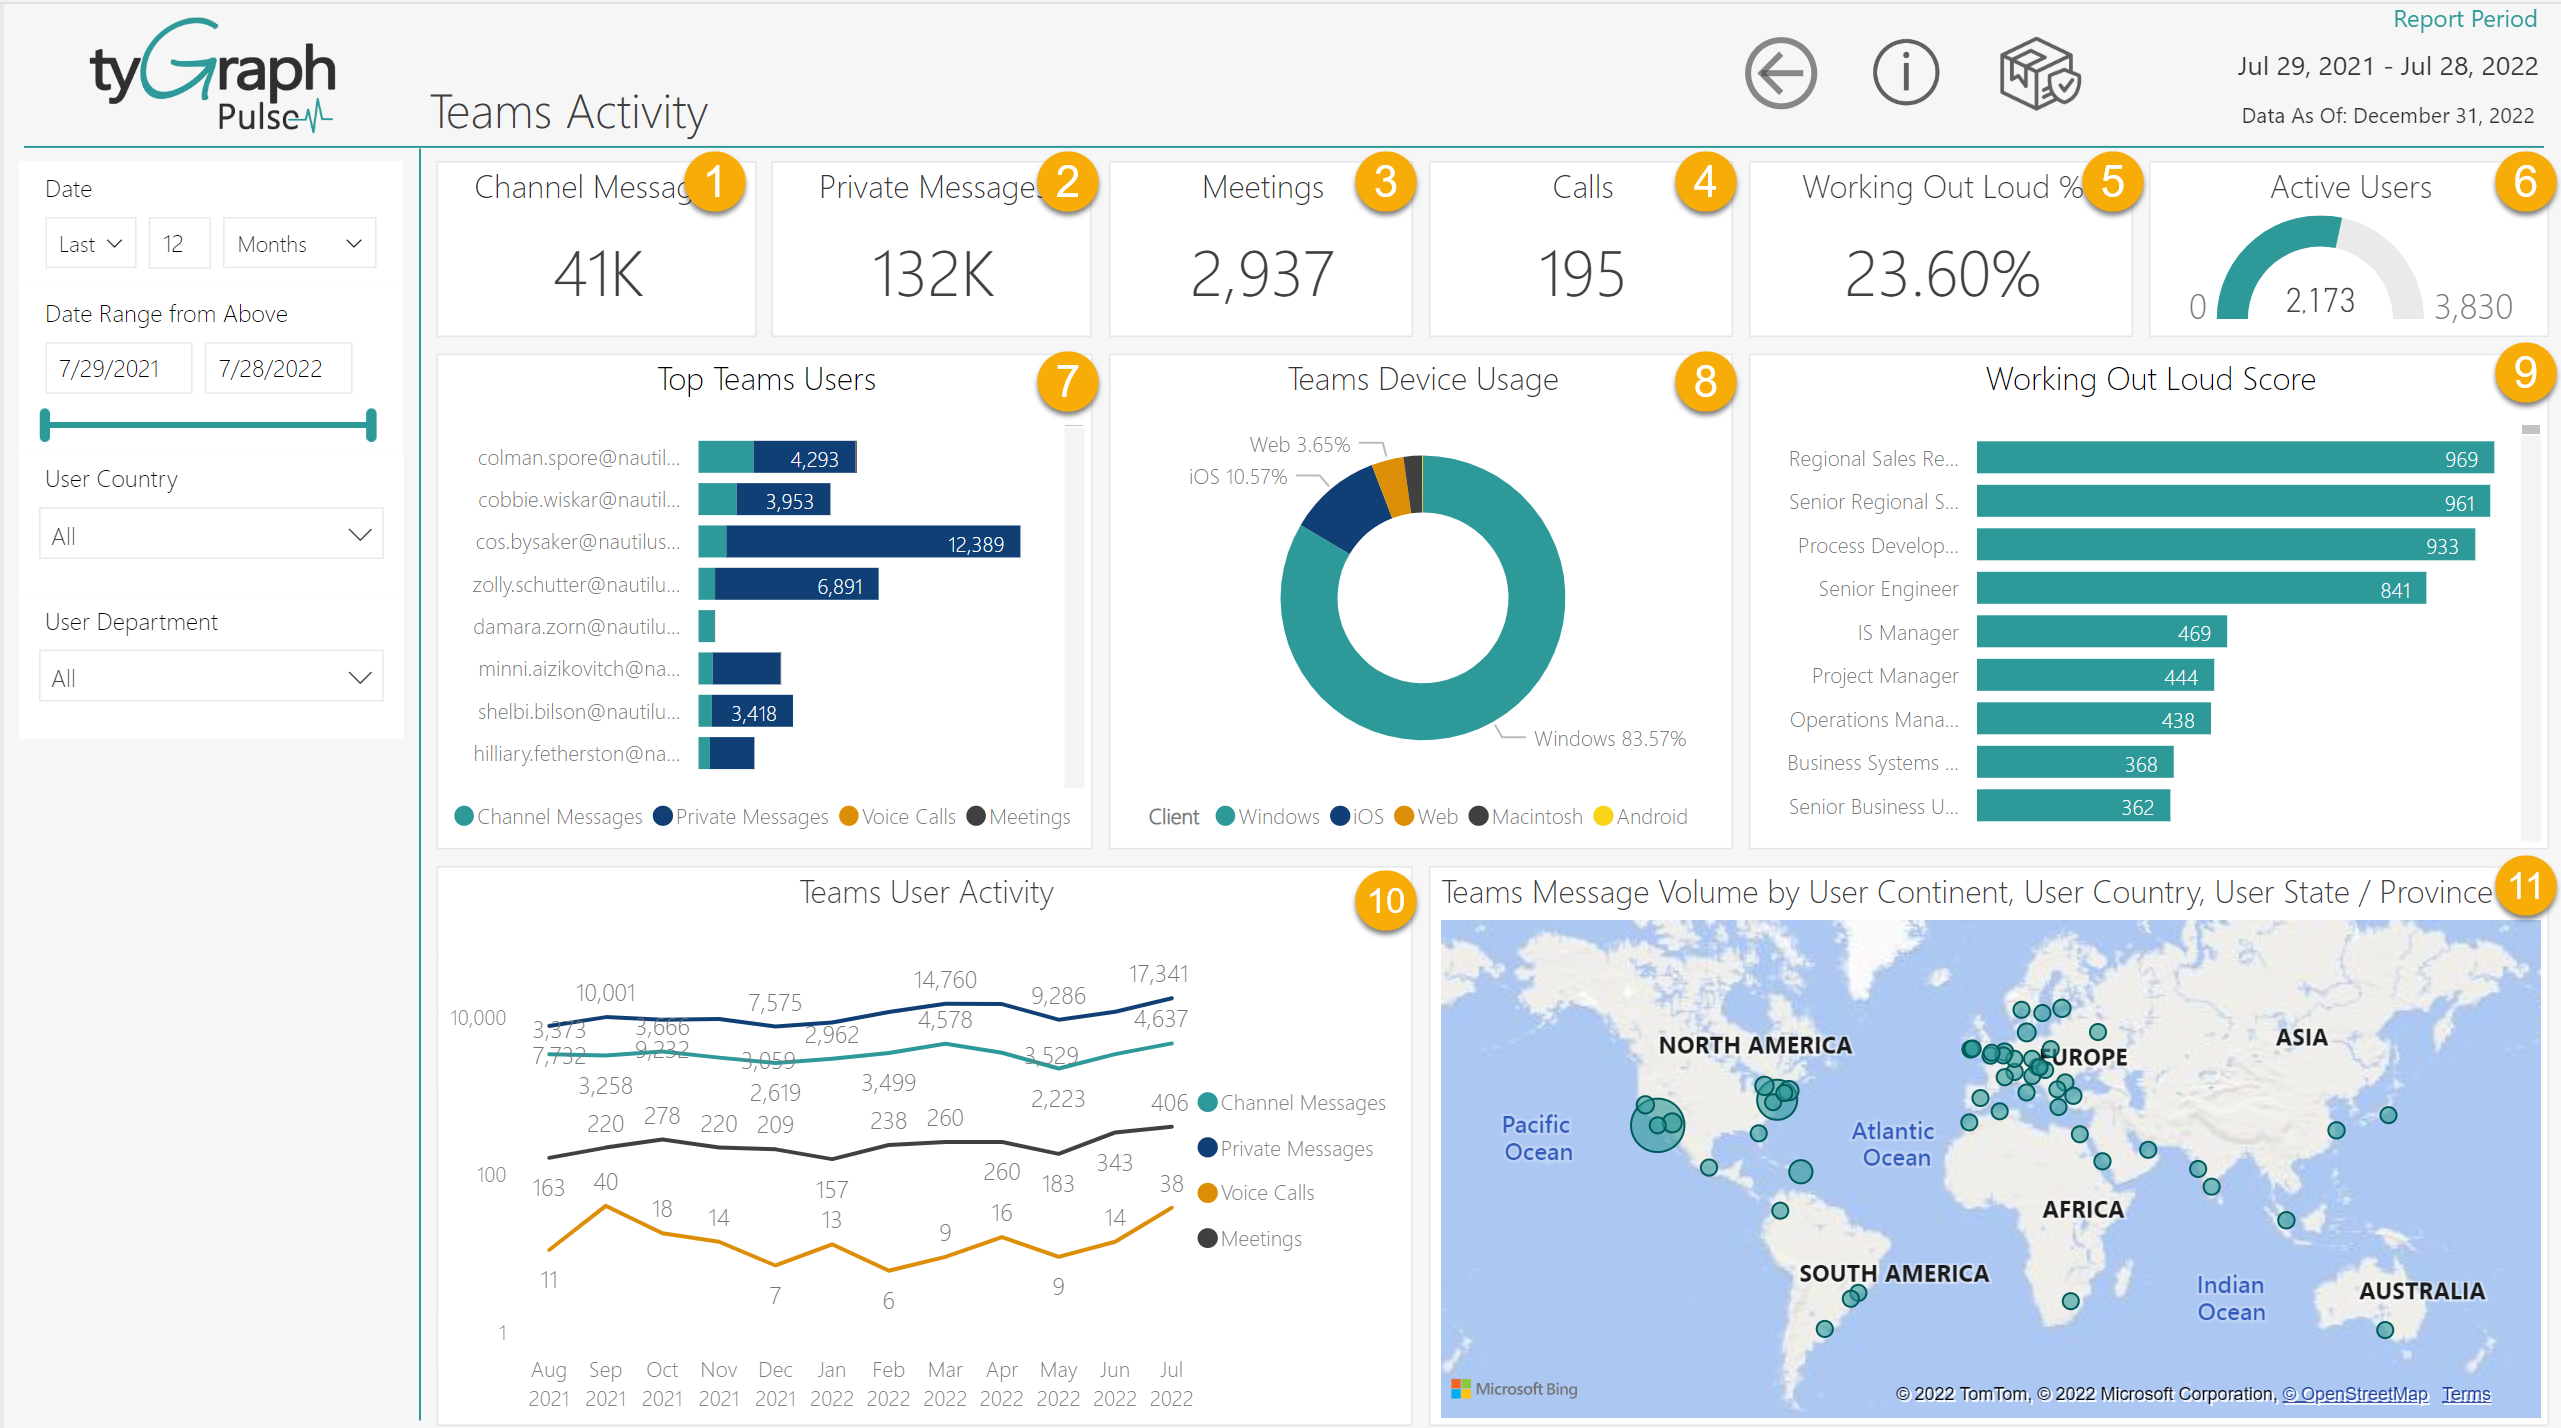Image resolution: width=2561 pixels, height=1428 pixels.
Task: Open the OpenStreetMap link on map
Action: click(2354, 1394)
